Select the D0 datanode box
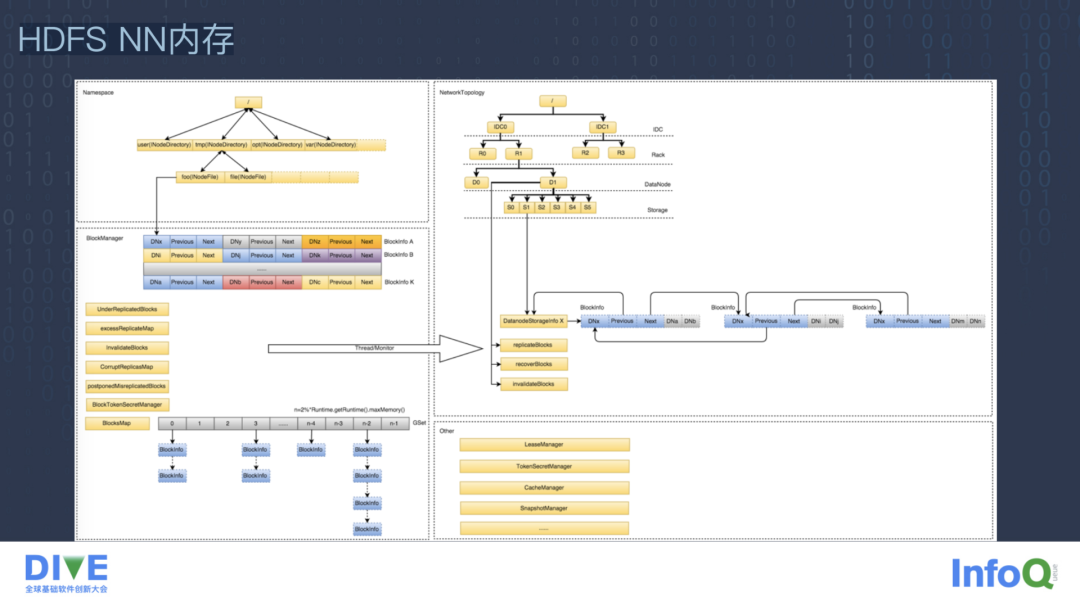The width and height of the screenshot is (1080, 601). [476, 182]
